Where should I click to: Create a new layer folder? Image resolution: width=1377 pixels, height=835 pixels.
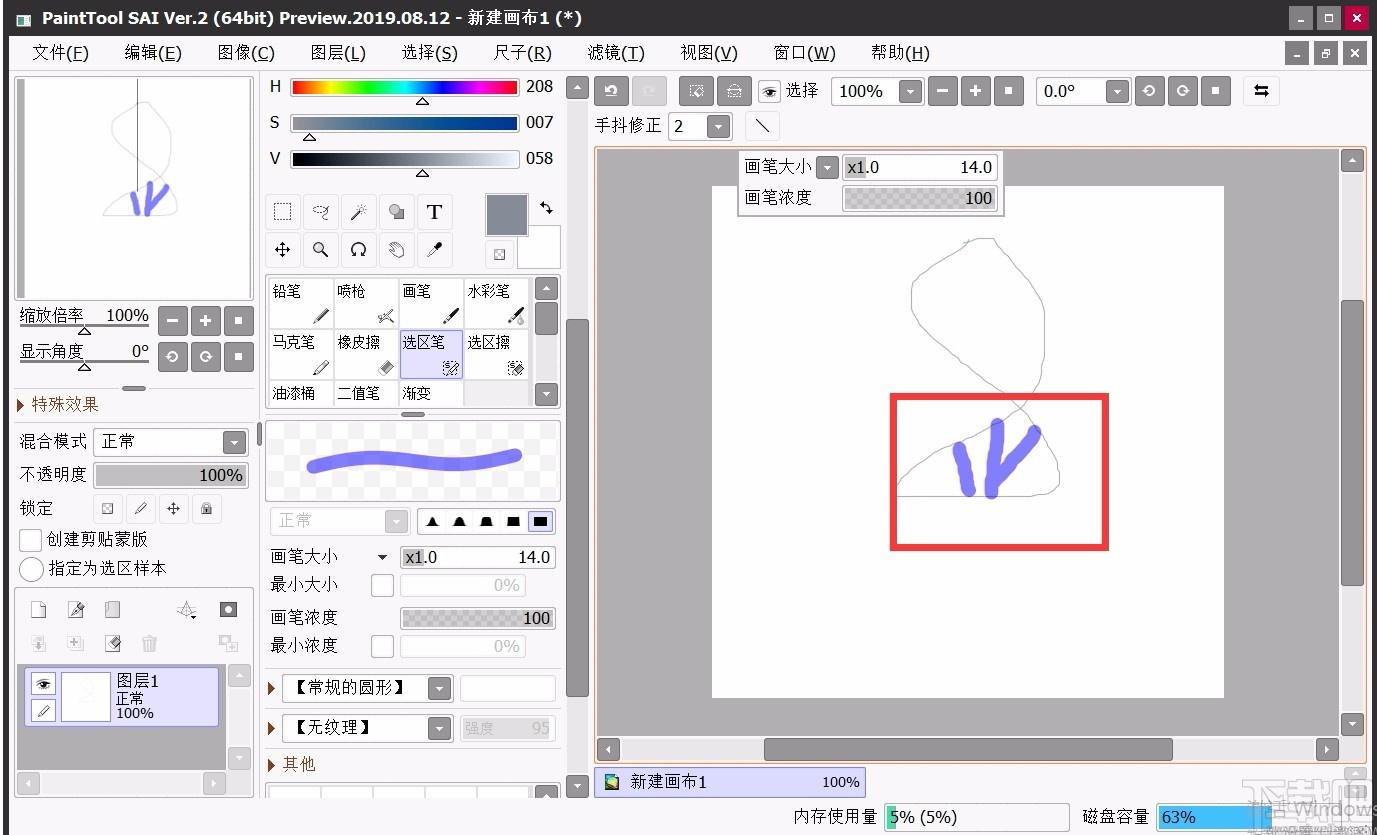point(112,610)
